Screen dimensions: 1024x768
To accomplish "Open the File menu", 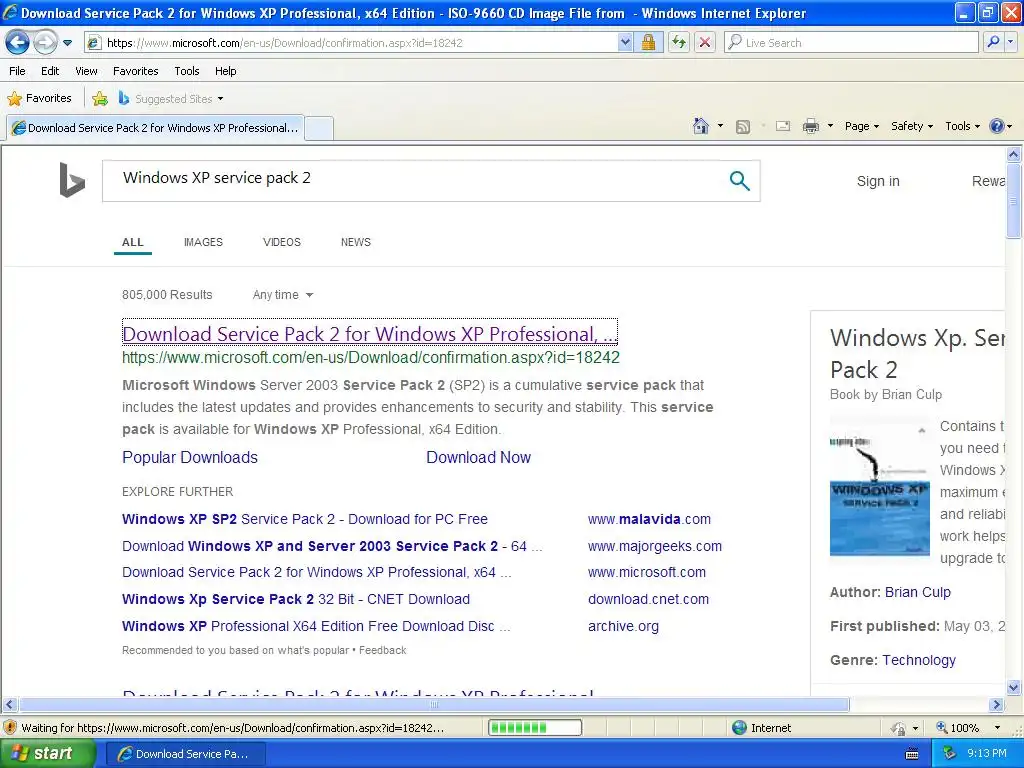I will [x=18, y=71].
